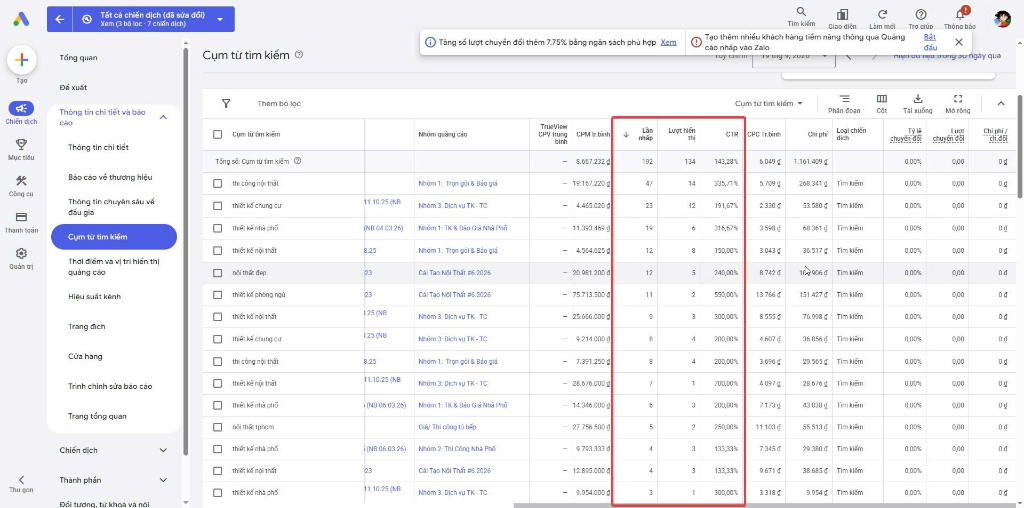Close the notification banner with X
Viewport: 1024px width, 508px height.
pos(958,42)
